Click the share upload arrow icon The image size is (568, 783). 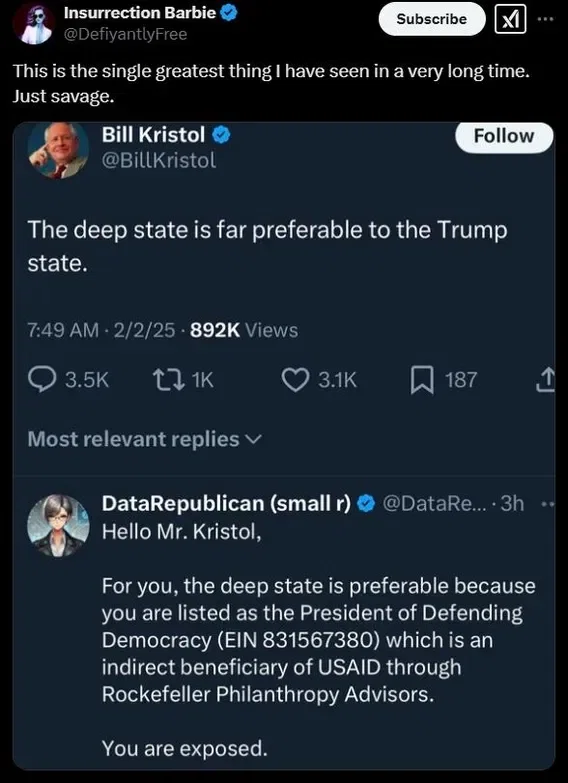pos(547,380)
